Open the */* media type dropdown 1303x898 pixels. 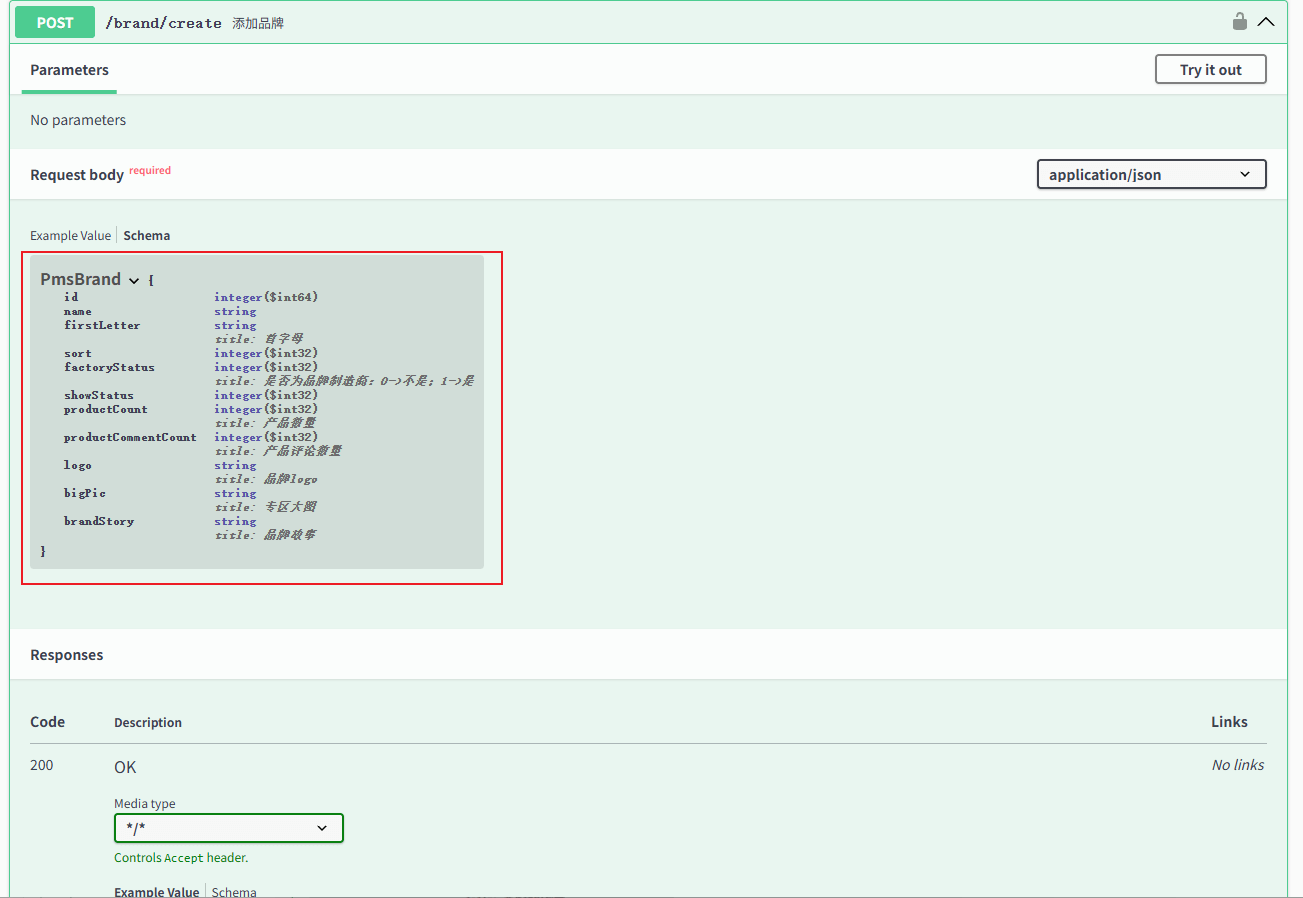[228, 828]
